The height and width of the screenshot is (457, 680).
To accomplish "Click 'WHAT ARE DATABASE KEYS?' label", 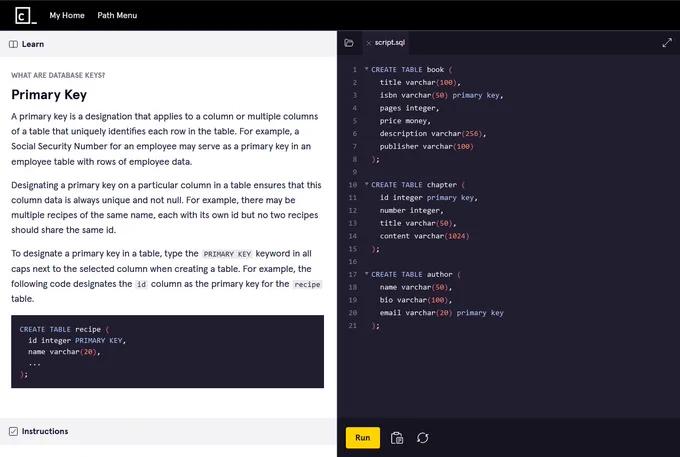I will coord(58,75).
